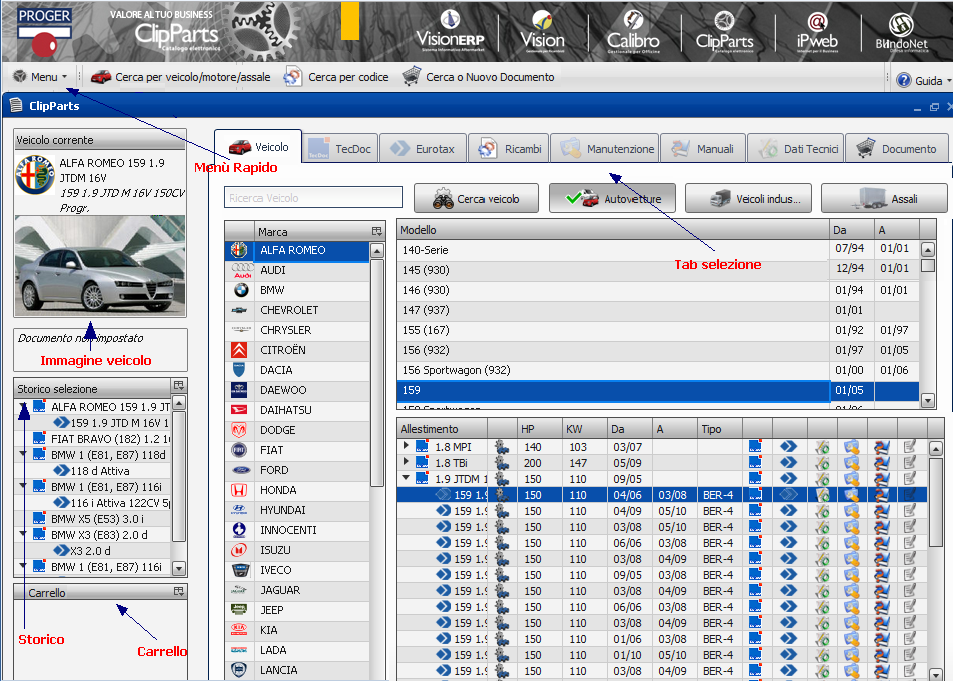953x681 pixels.
Task: Expand the 1.8 TBi allestimento row
Action: point(406,462)
